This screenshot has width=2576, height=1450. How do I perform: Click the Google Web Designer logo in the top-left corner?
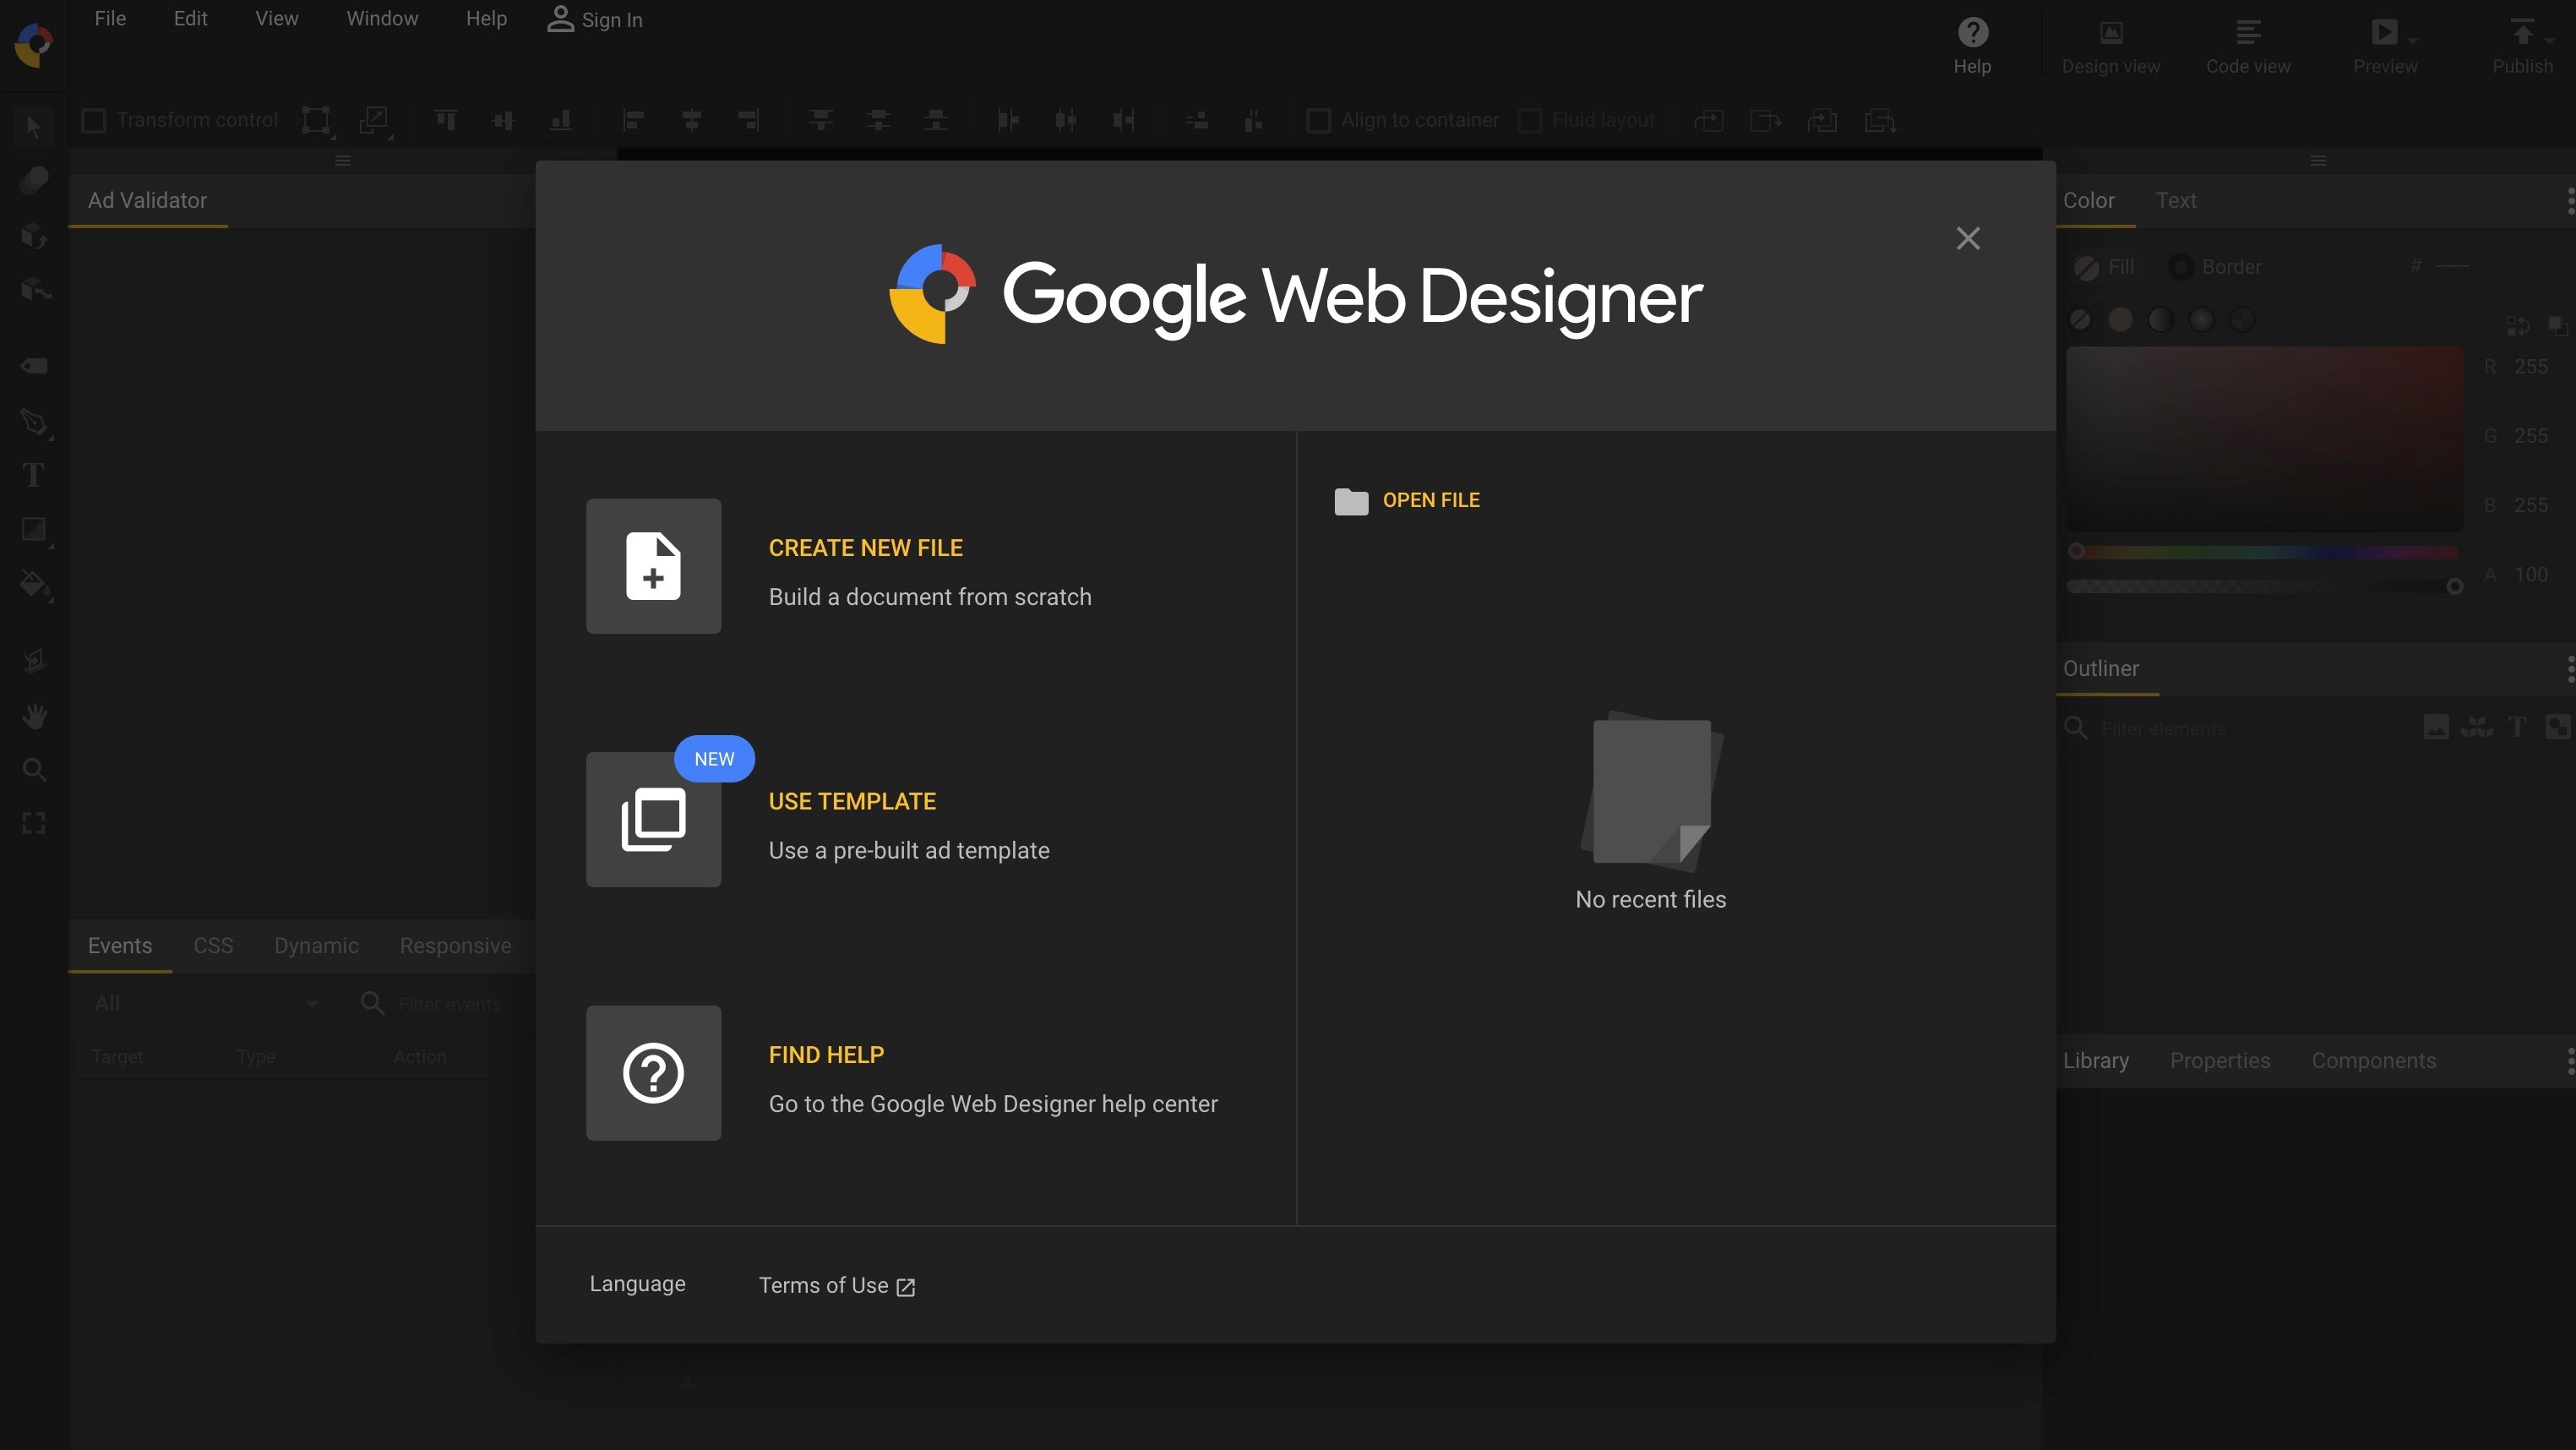34,44
